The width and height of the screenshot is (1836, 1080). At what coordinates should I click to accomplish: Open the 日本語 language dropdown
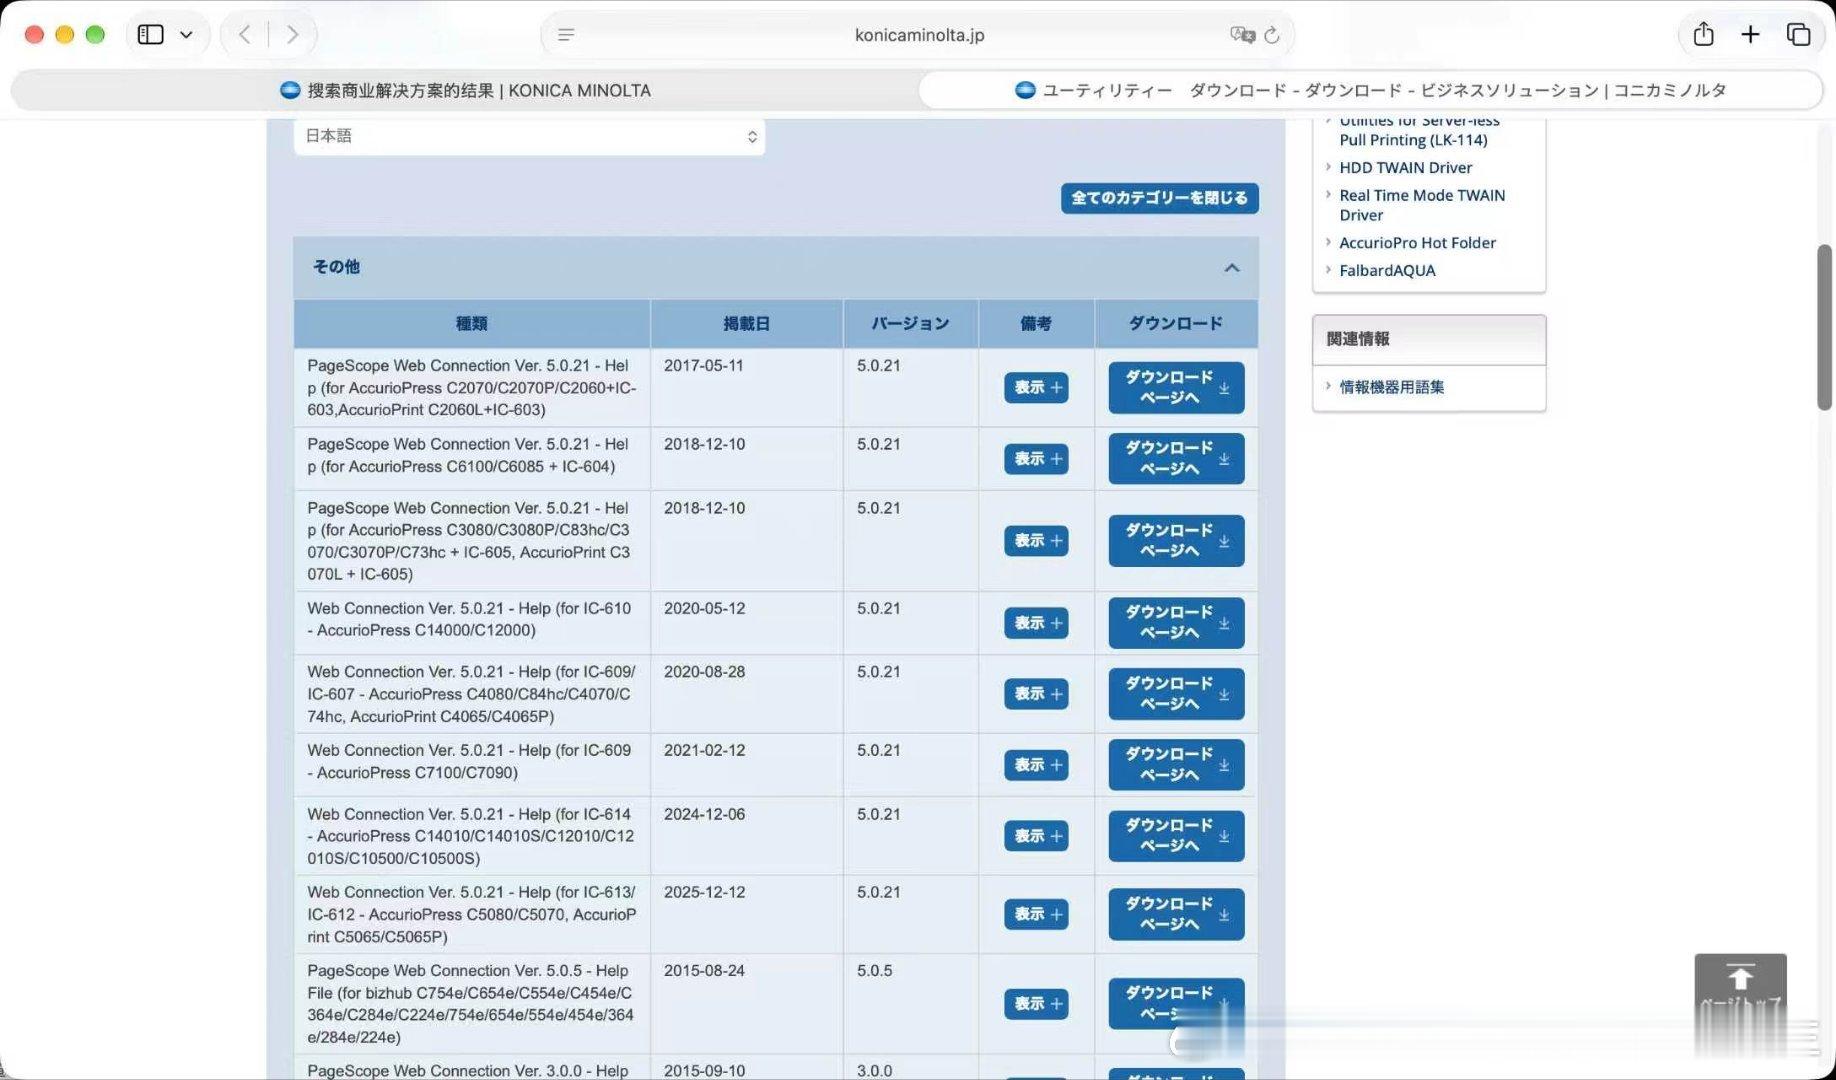(530, 136)
